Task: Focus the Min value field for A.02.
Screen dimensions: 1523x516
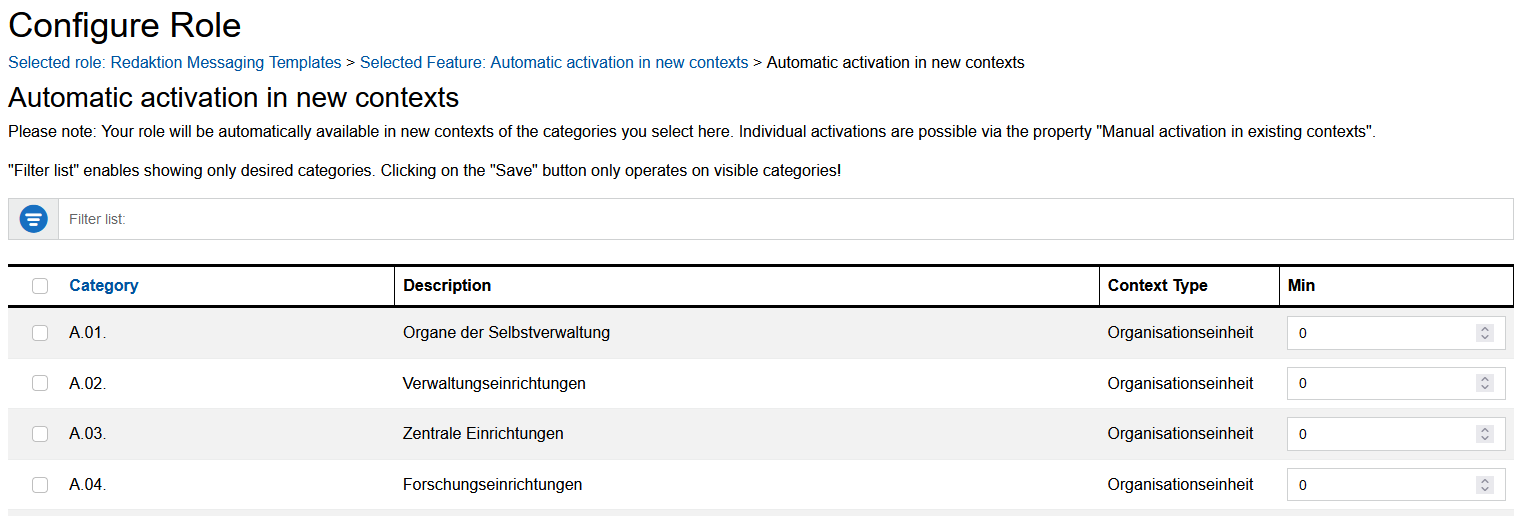Action: [1380, 383]
